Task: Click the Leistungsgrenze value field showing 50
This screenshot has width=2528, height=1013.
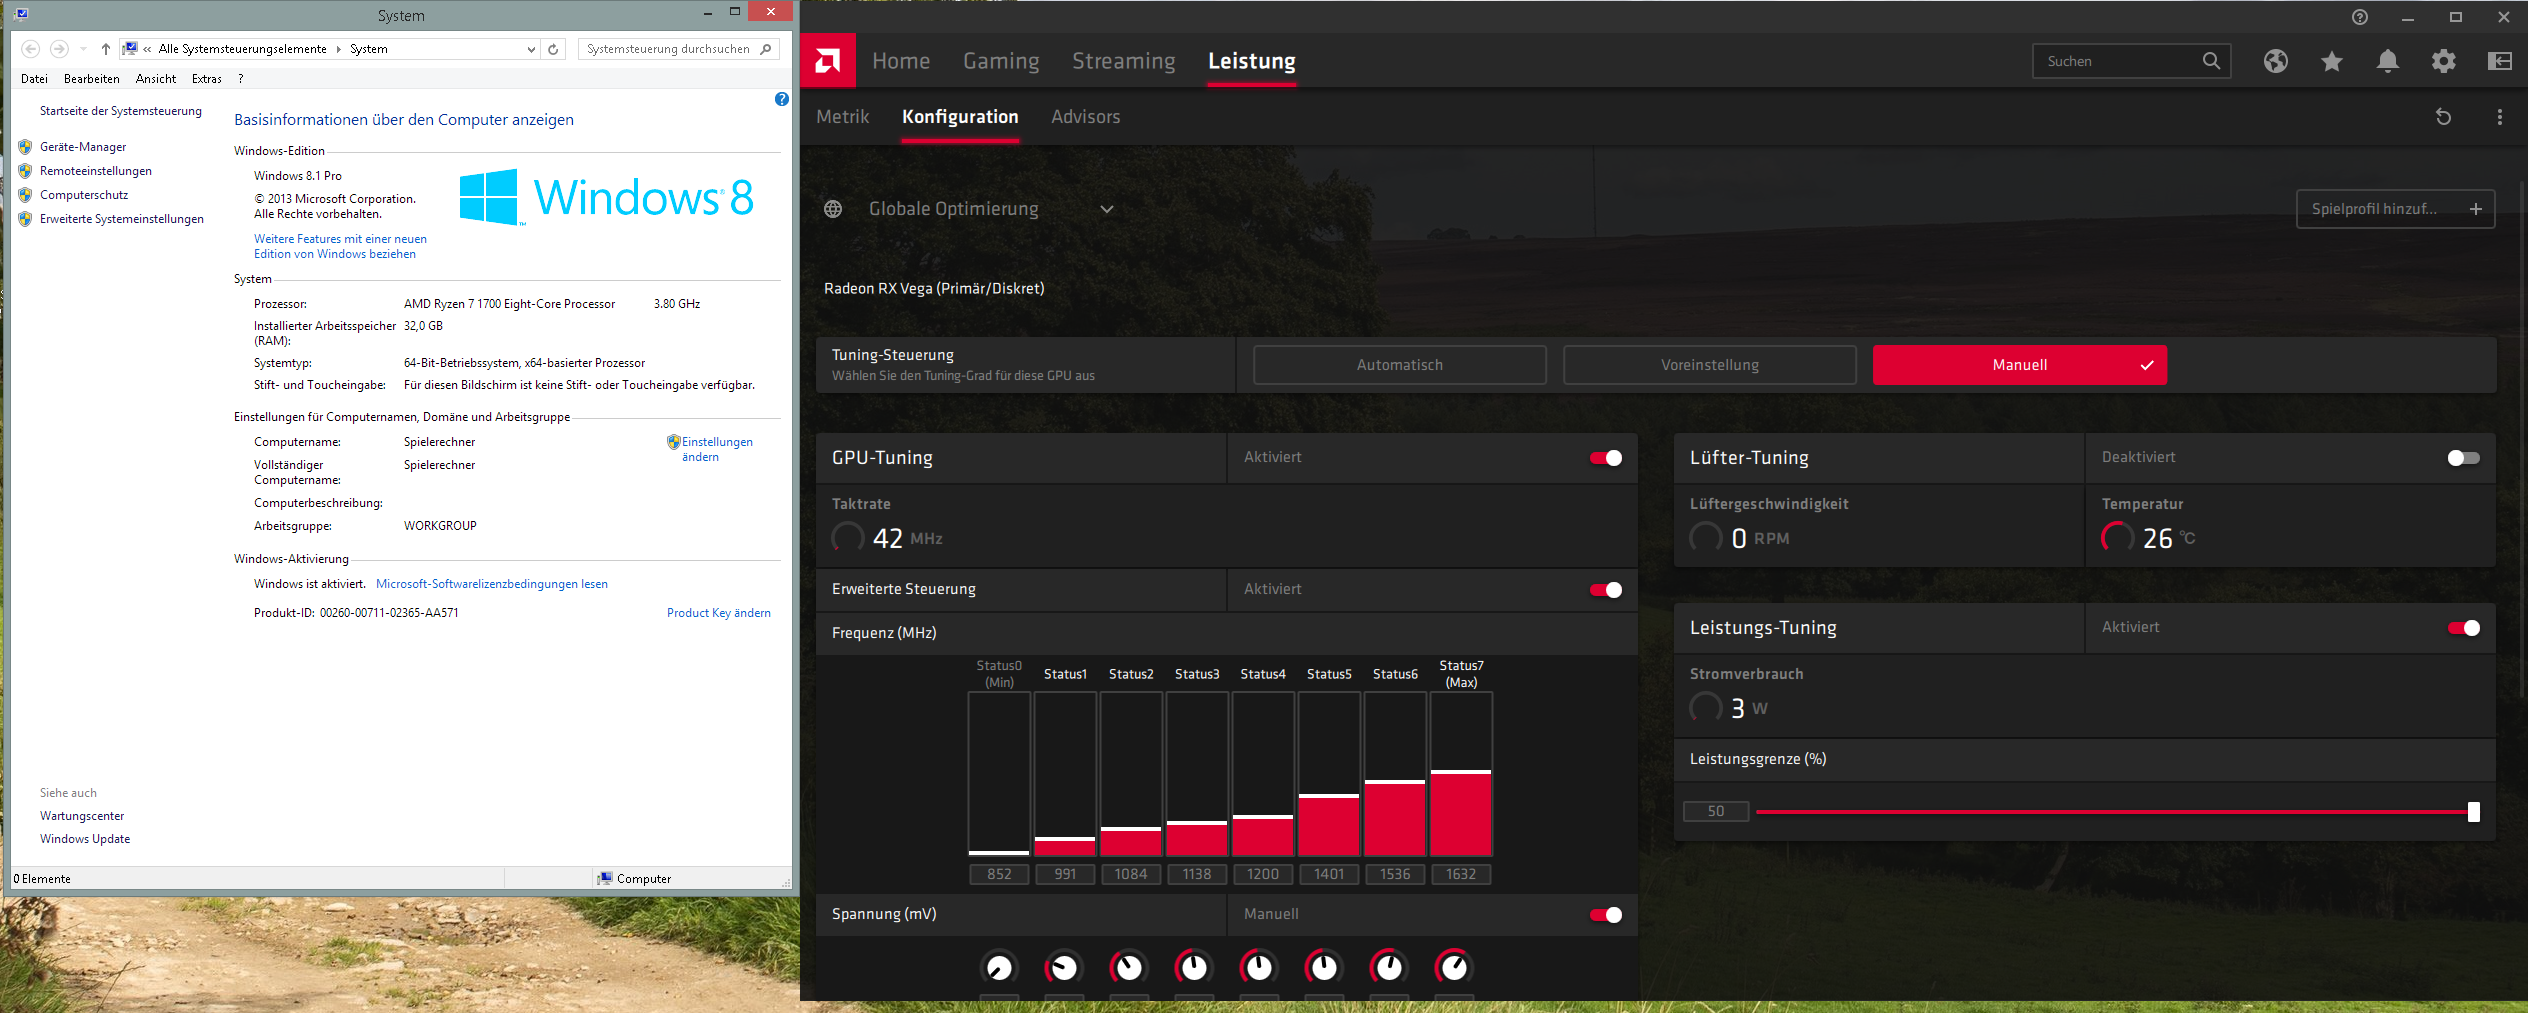Action: (1716, 811)
